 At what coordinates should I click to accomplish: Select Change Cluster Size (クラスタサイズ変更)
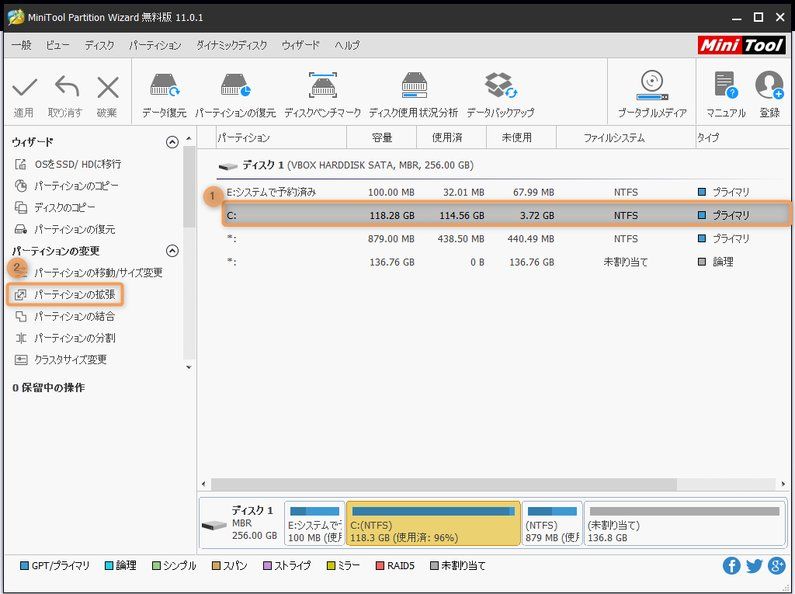click(x=61, y=360)
